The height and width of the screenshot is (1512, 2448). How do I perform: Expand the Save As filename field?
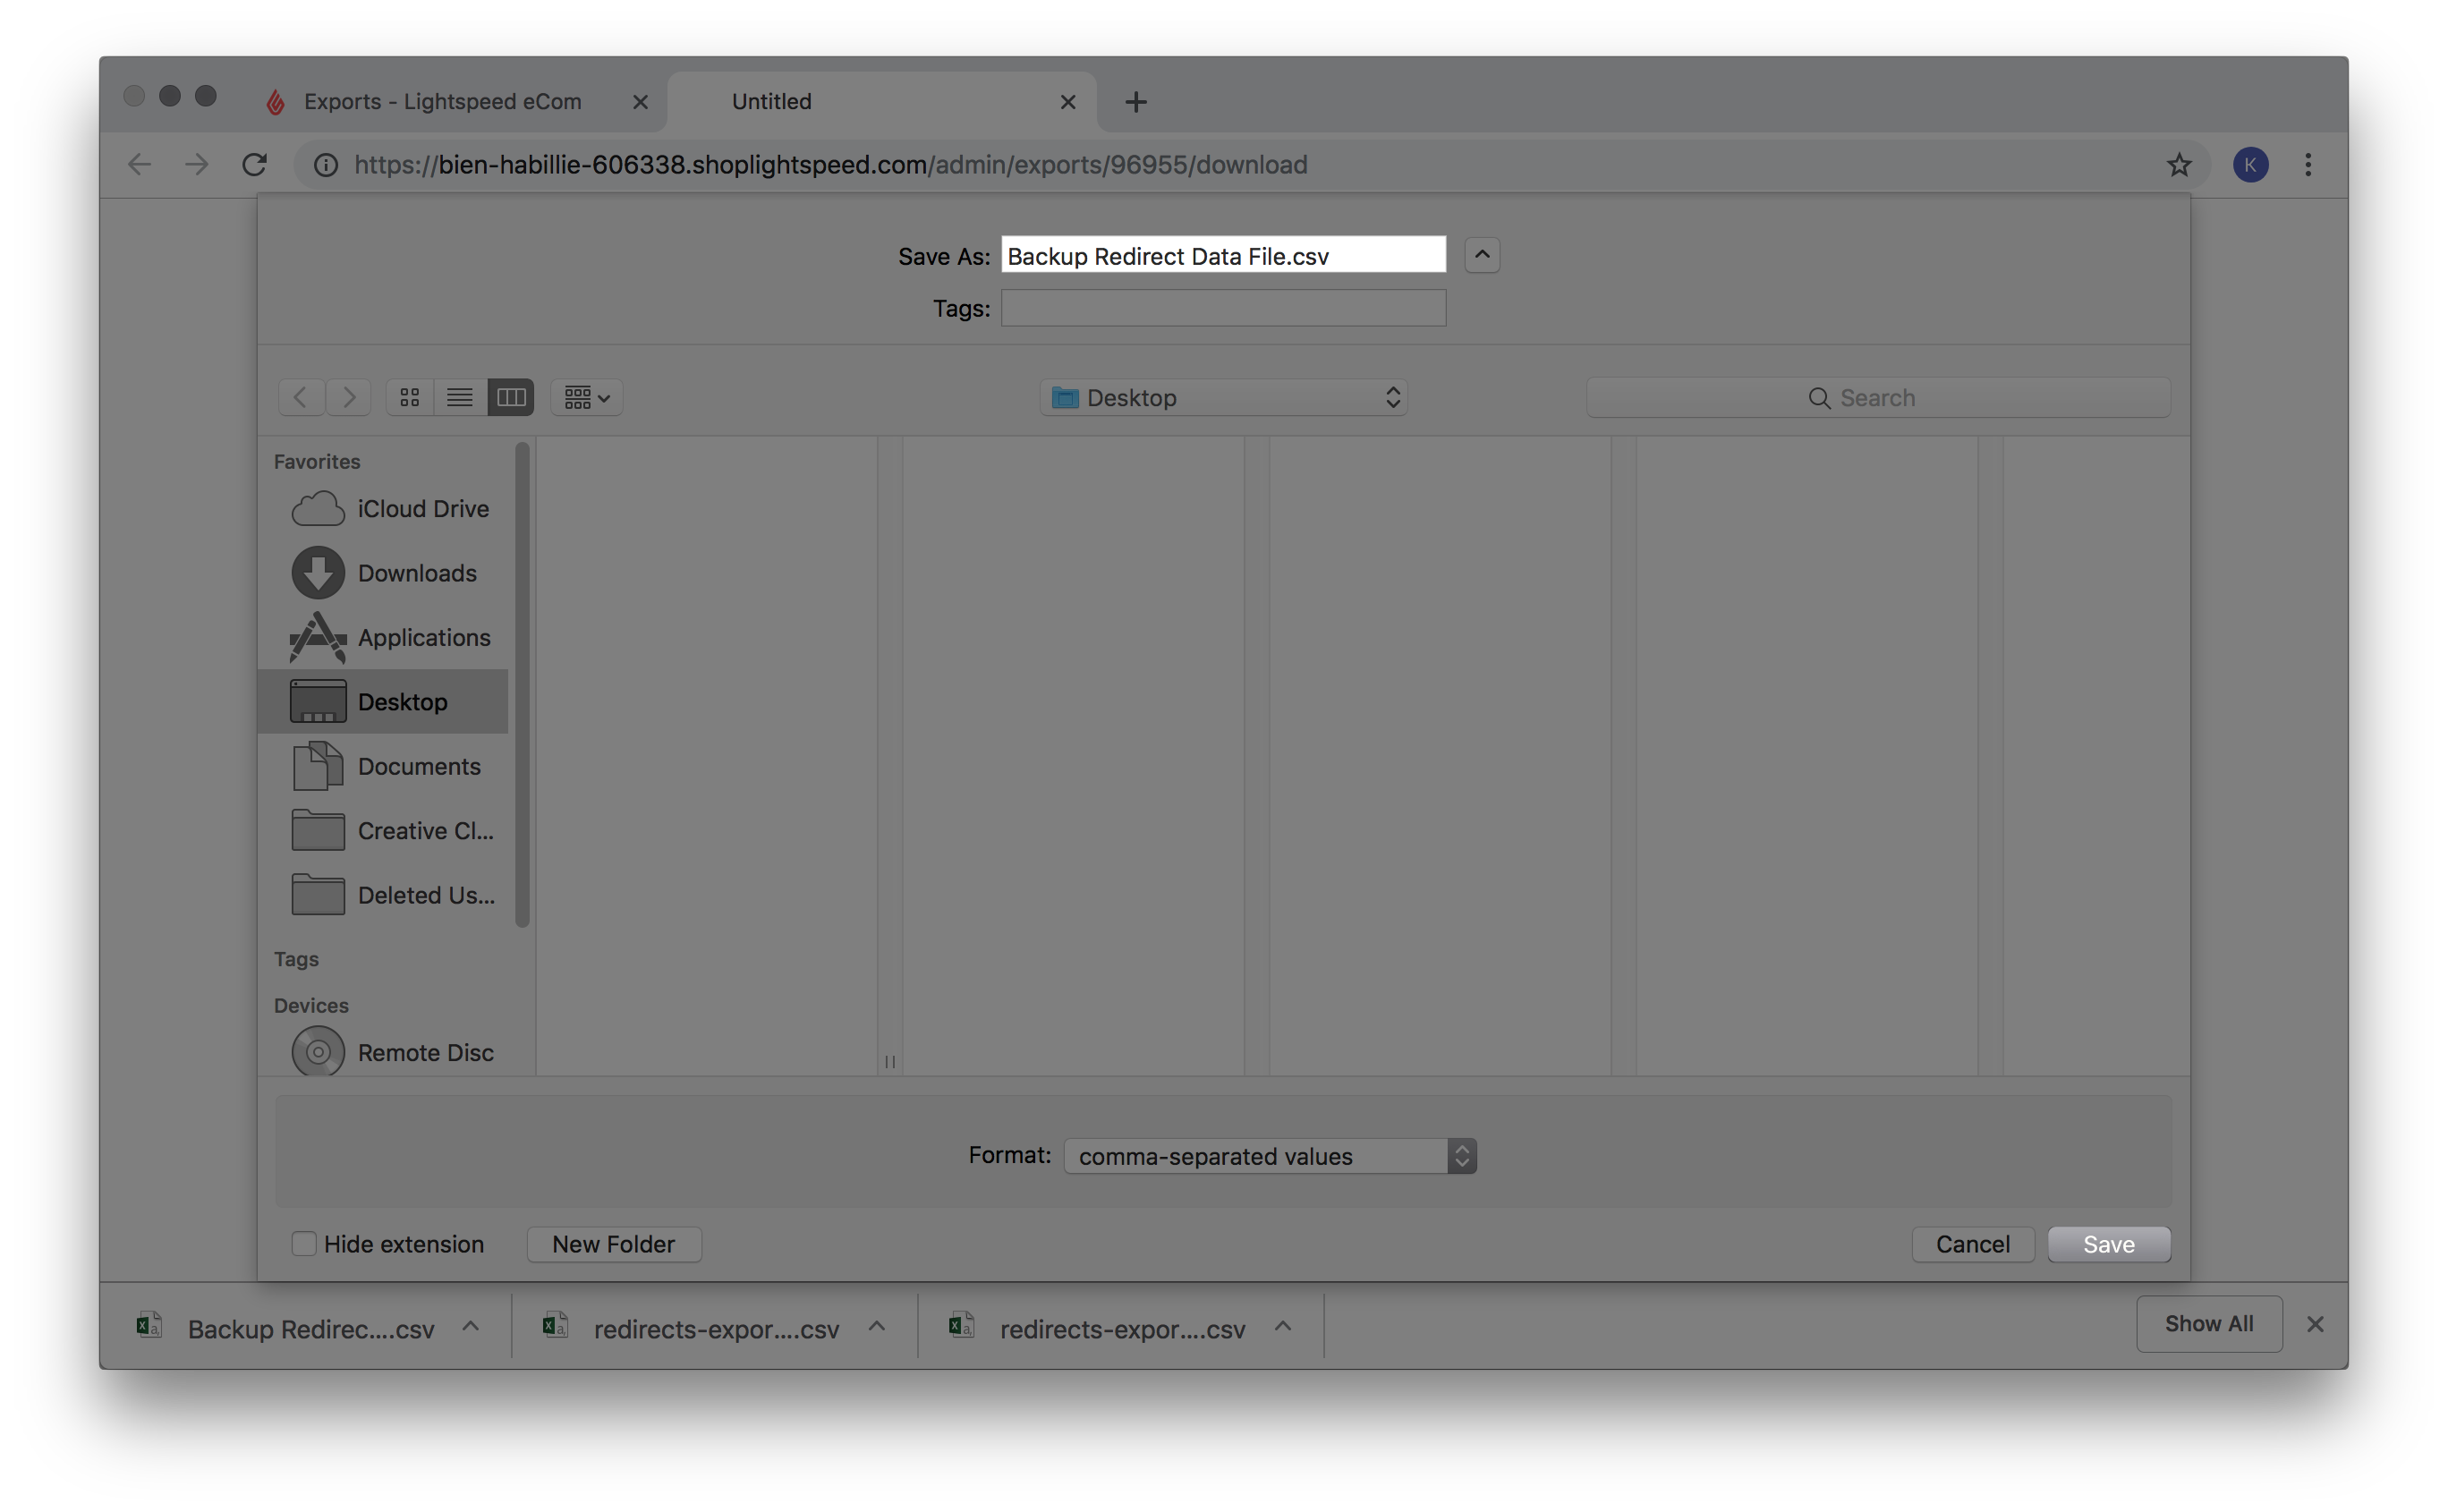coord(1481,253)
